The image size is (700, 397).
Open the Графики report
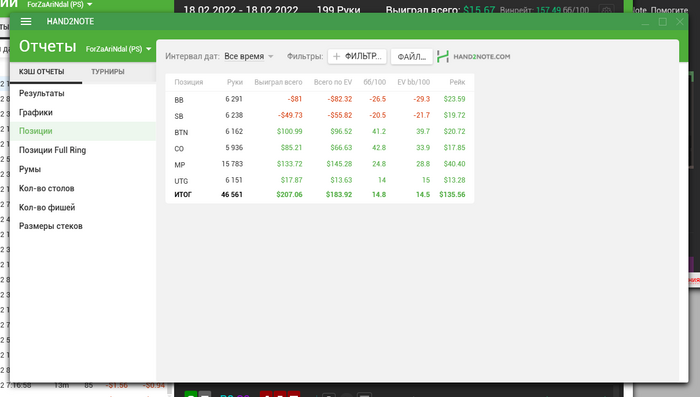(x=83, y=113)
